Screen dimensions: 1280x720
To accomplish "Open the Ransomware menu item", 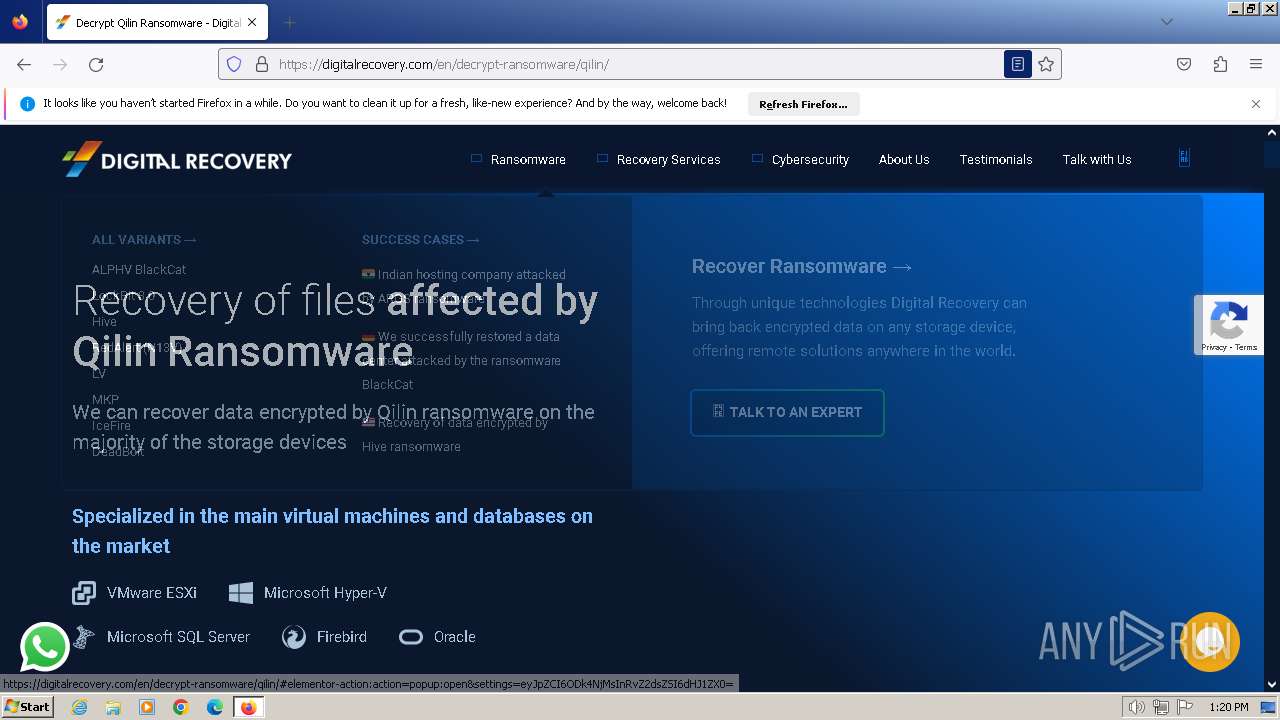I will point(528,159).
